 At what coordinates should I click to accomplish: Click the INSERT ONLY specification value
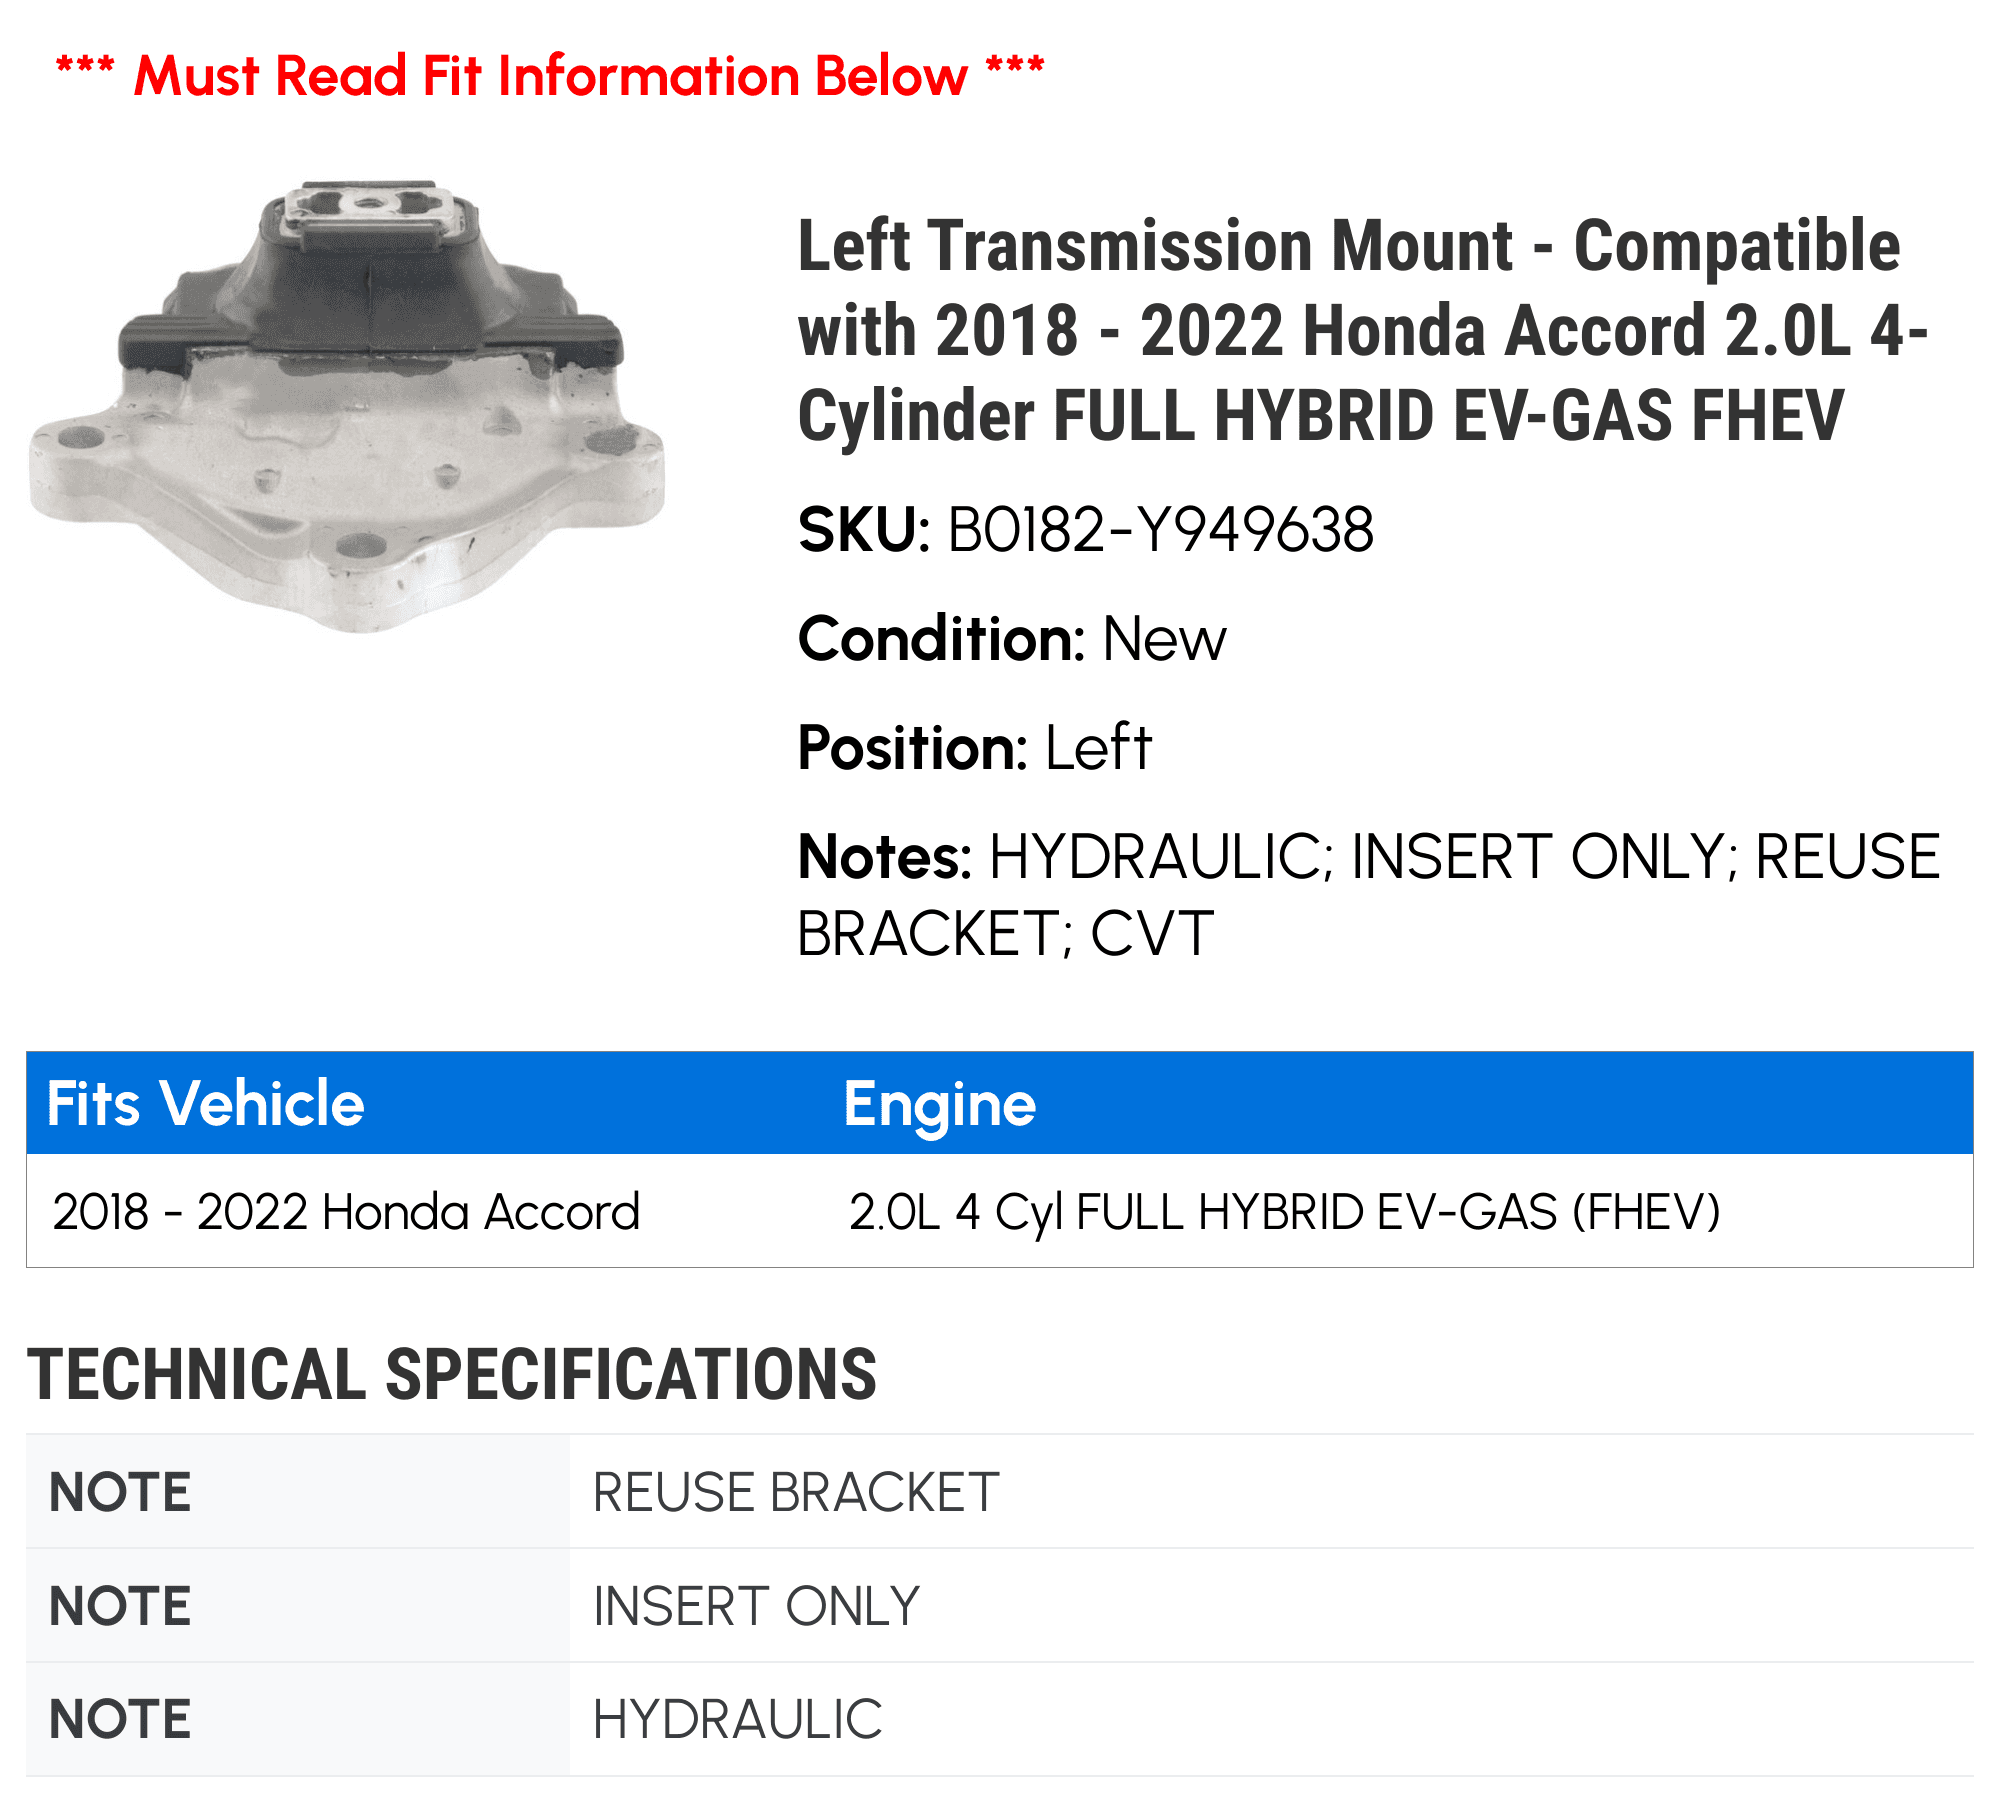pos(756,1606)
